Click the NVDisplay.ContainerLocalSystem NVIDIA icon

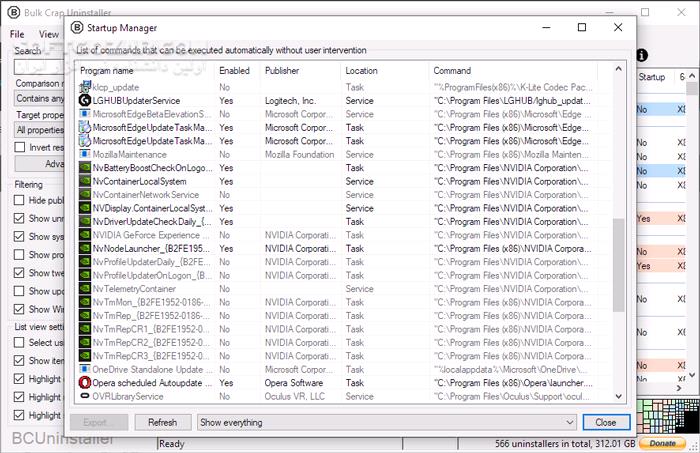click(x=85, y=208)
